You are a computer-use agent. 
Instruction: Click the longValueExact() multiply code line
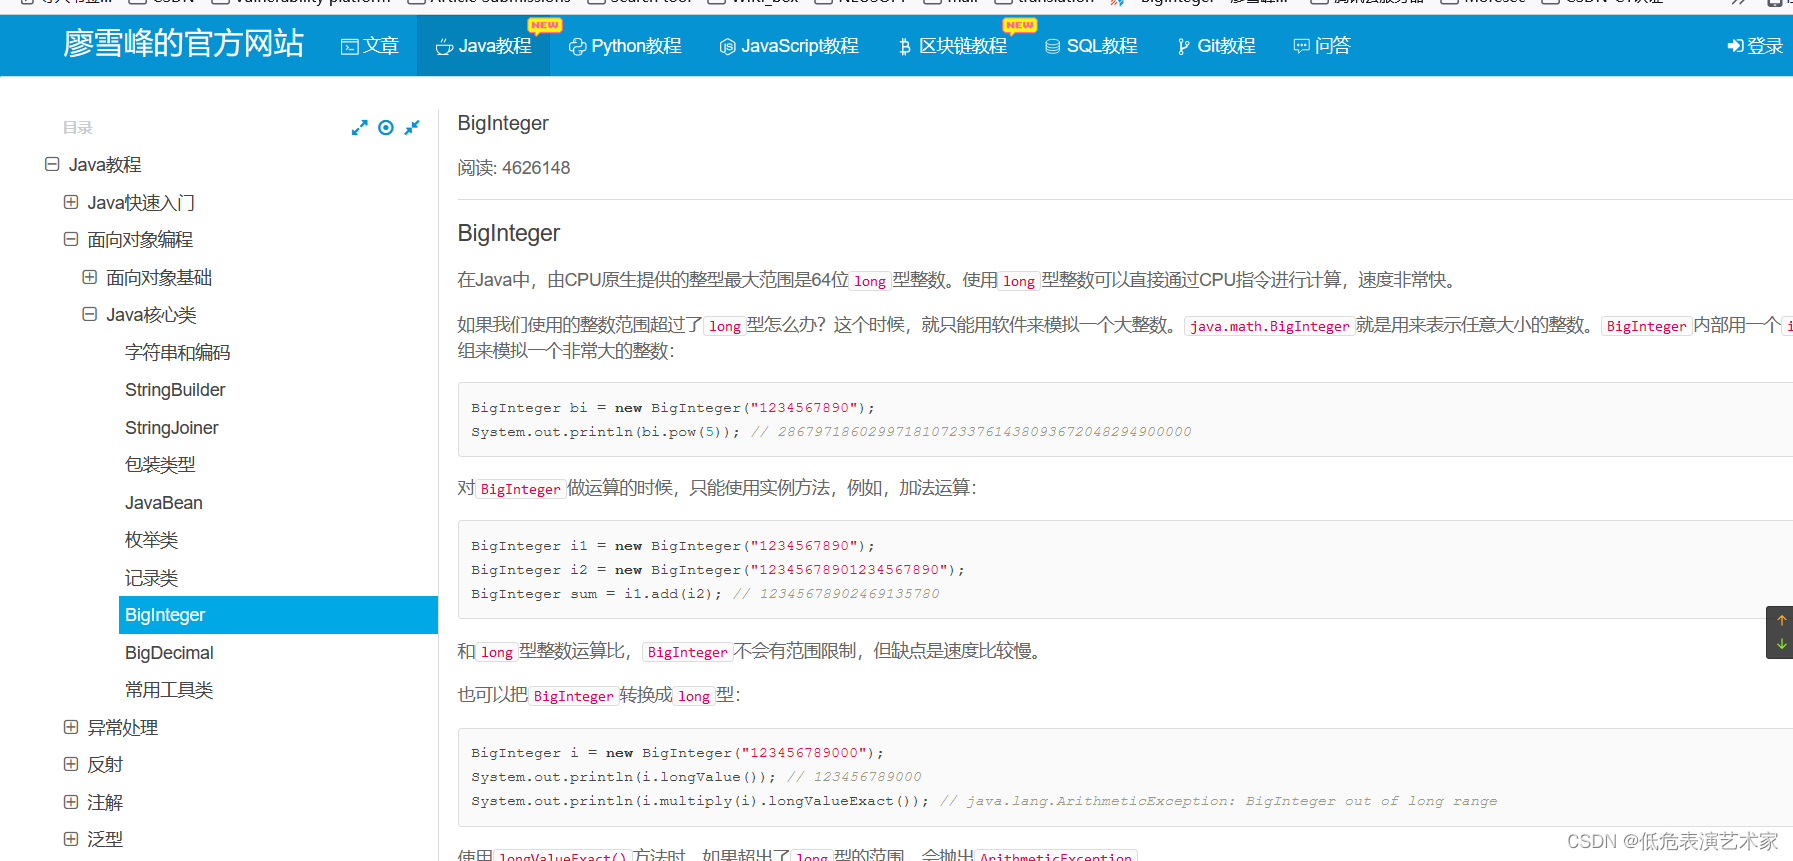point(984,801)
